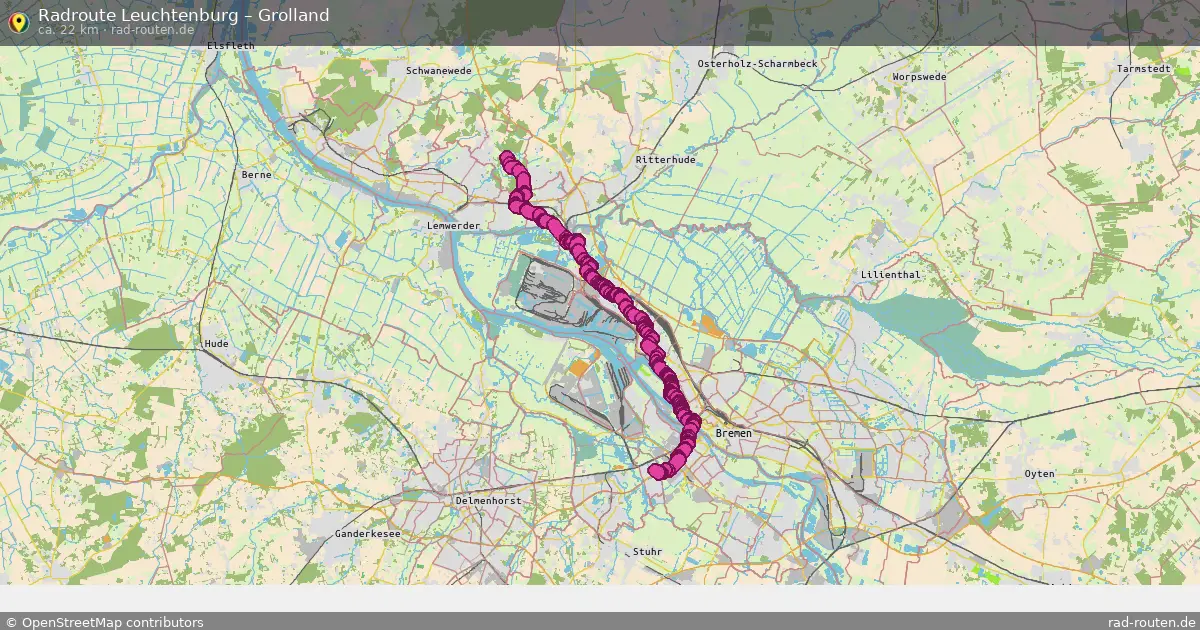Click the title Radroute Leuchtenburg – Grolland
Image resolution: width=1200 pixels, height=630 pixels.
coord(184,15)
